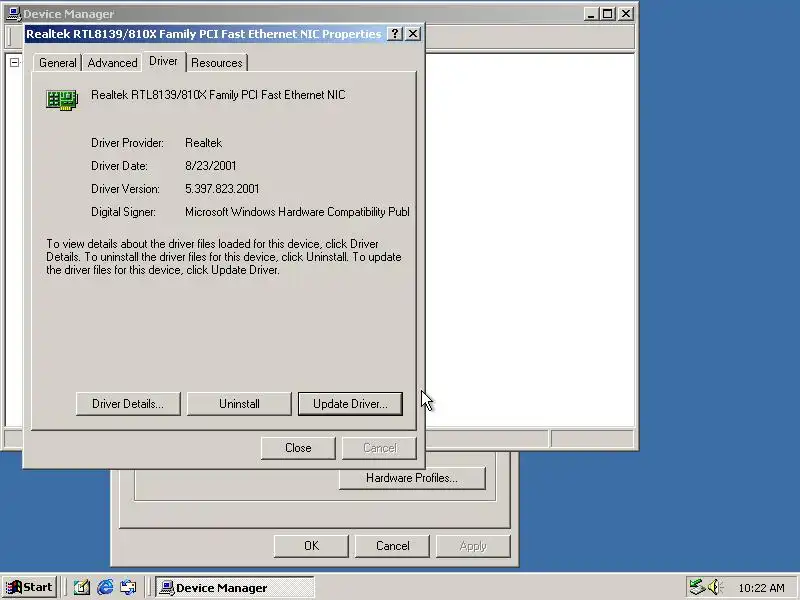Close the NIC Properties dialog

coord(298,448)
